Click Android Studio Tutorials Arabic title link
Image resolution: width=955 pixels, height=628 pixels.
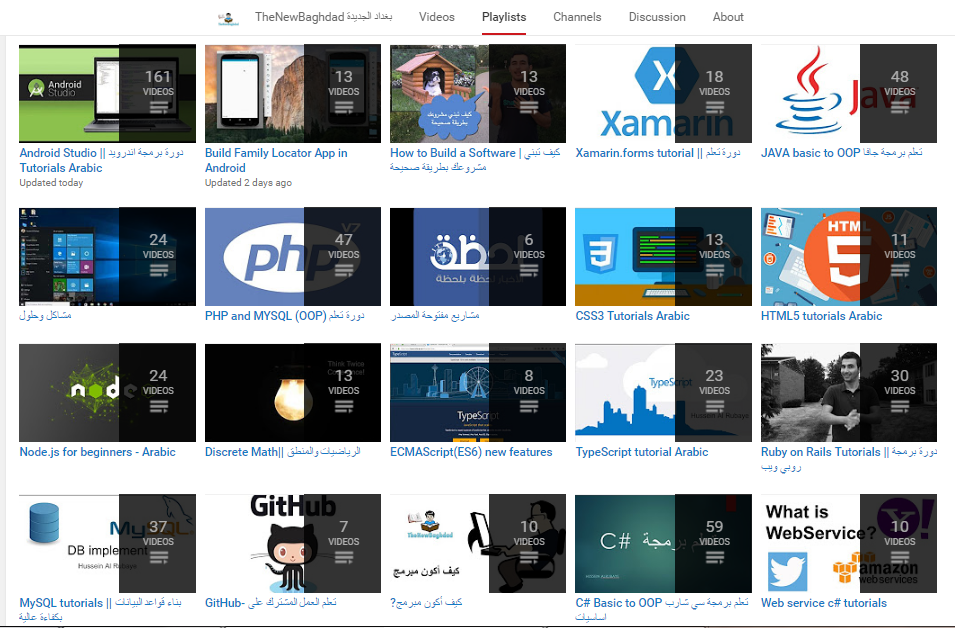tap(101, 160)
